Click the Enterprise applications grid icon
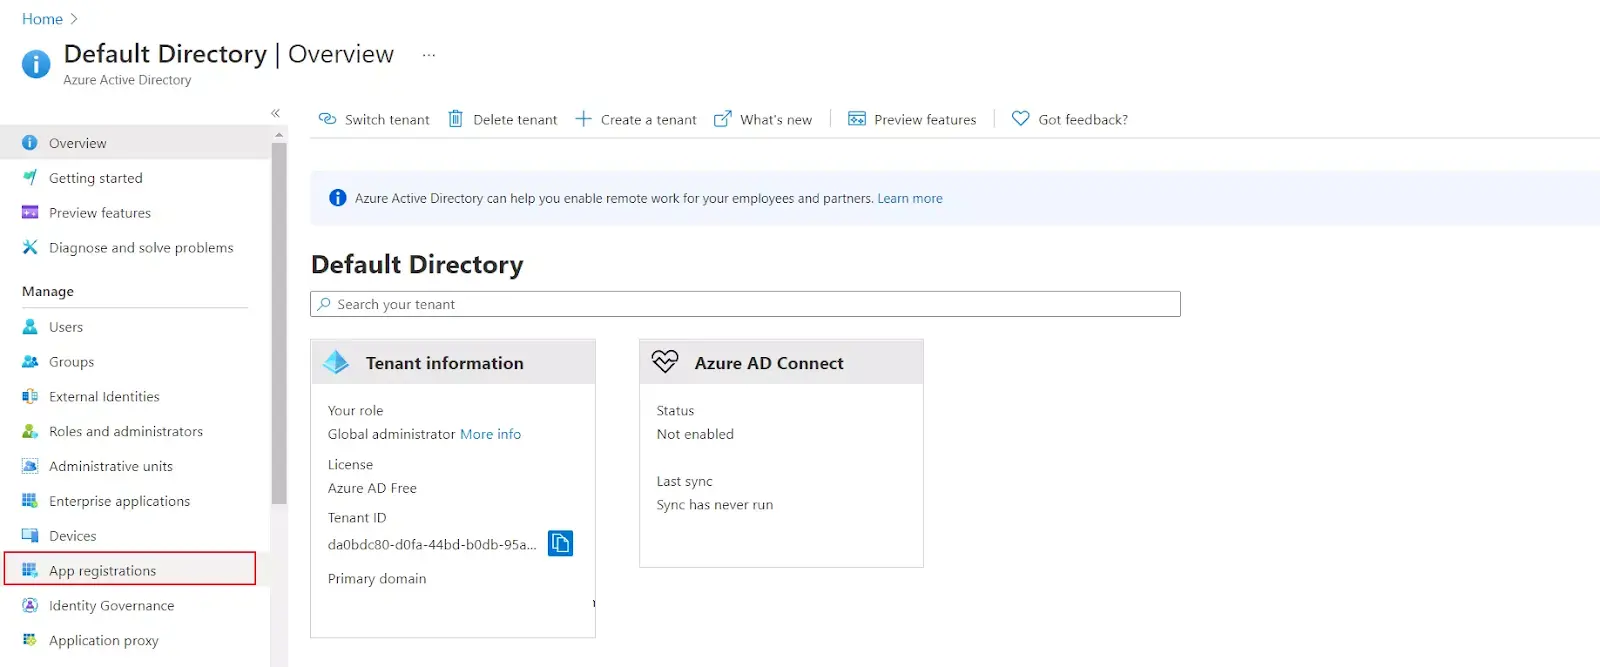 [30, 501]
